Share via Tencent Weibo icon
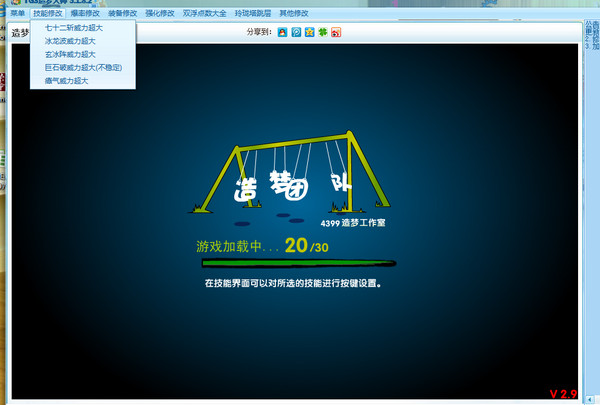The image size is (600, 405). (296, 32)
